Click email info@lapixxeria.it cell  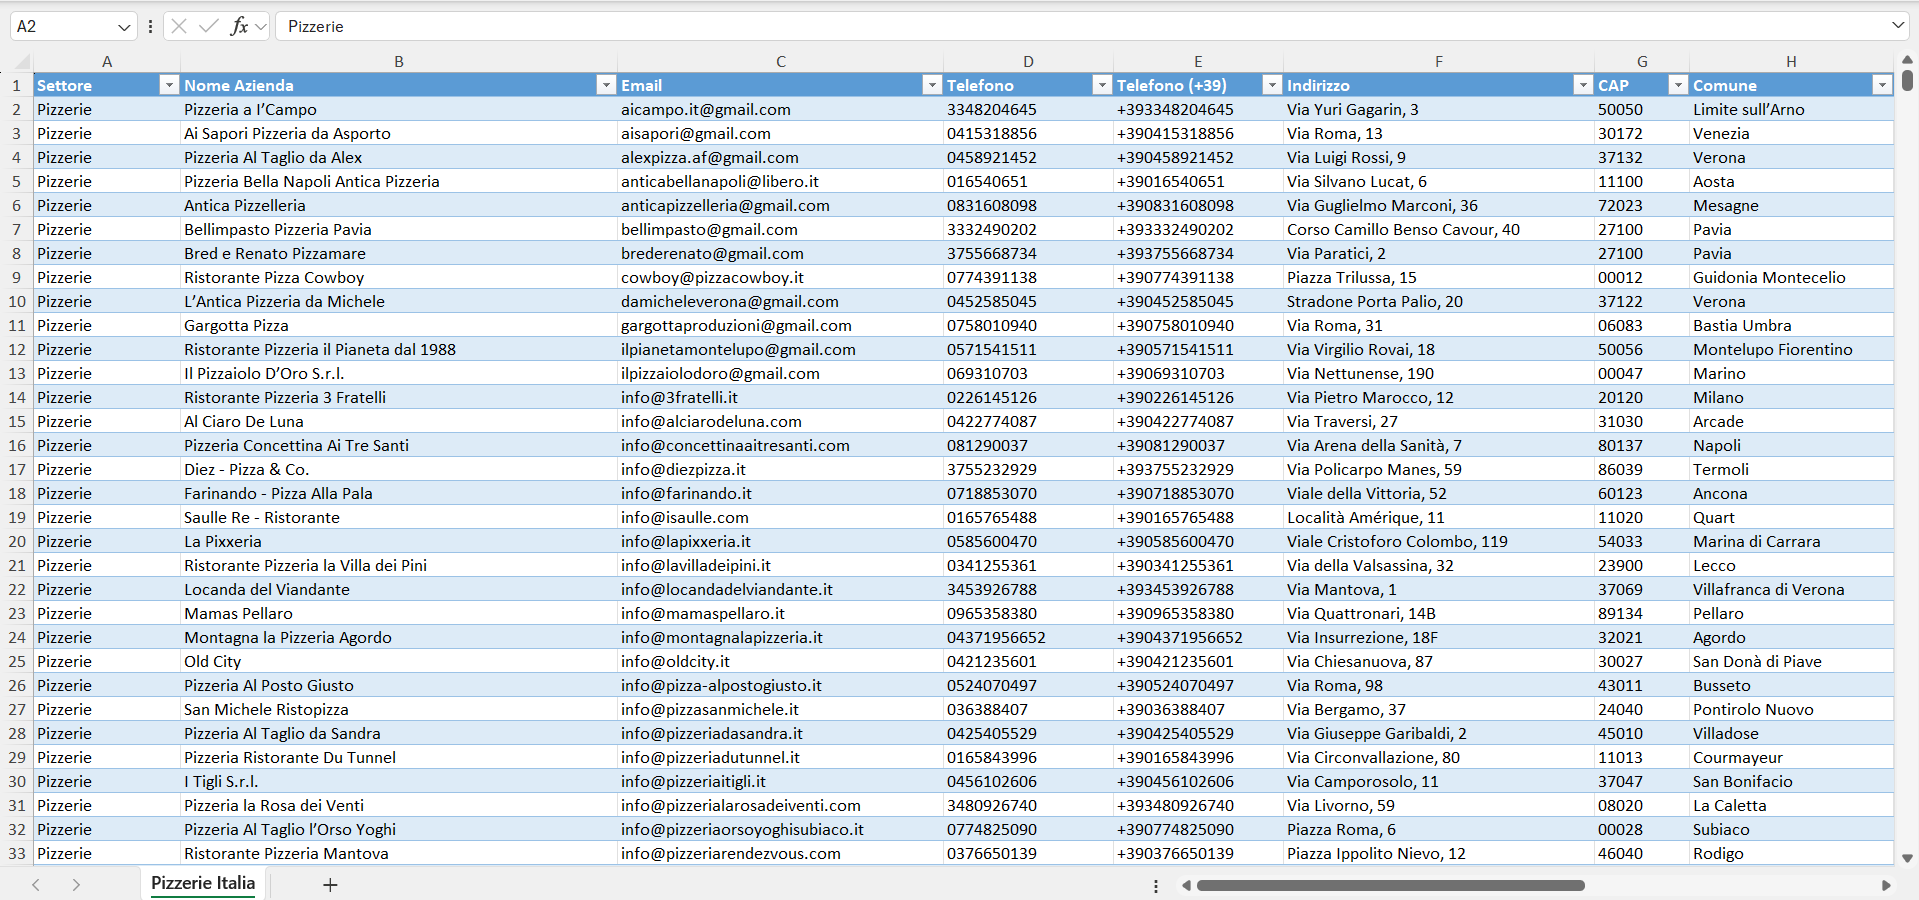[x=780, y=541]
